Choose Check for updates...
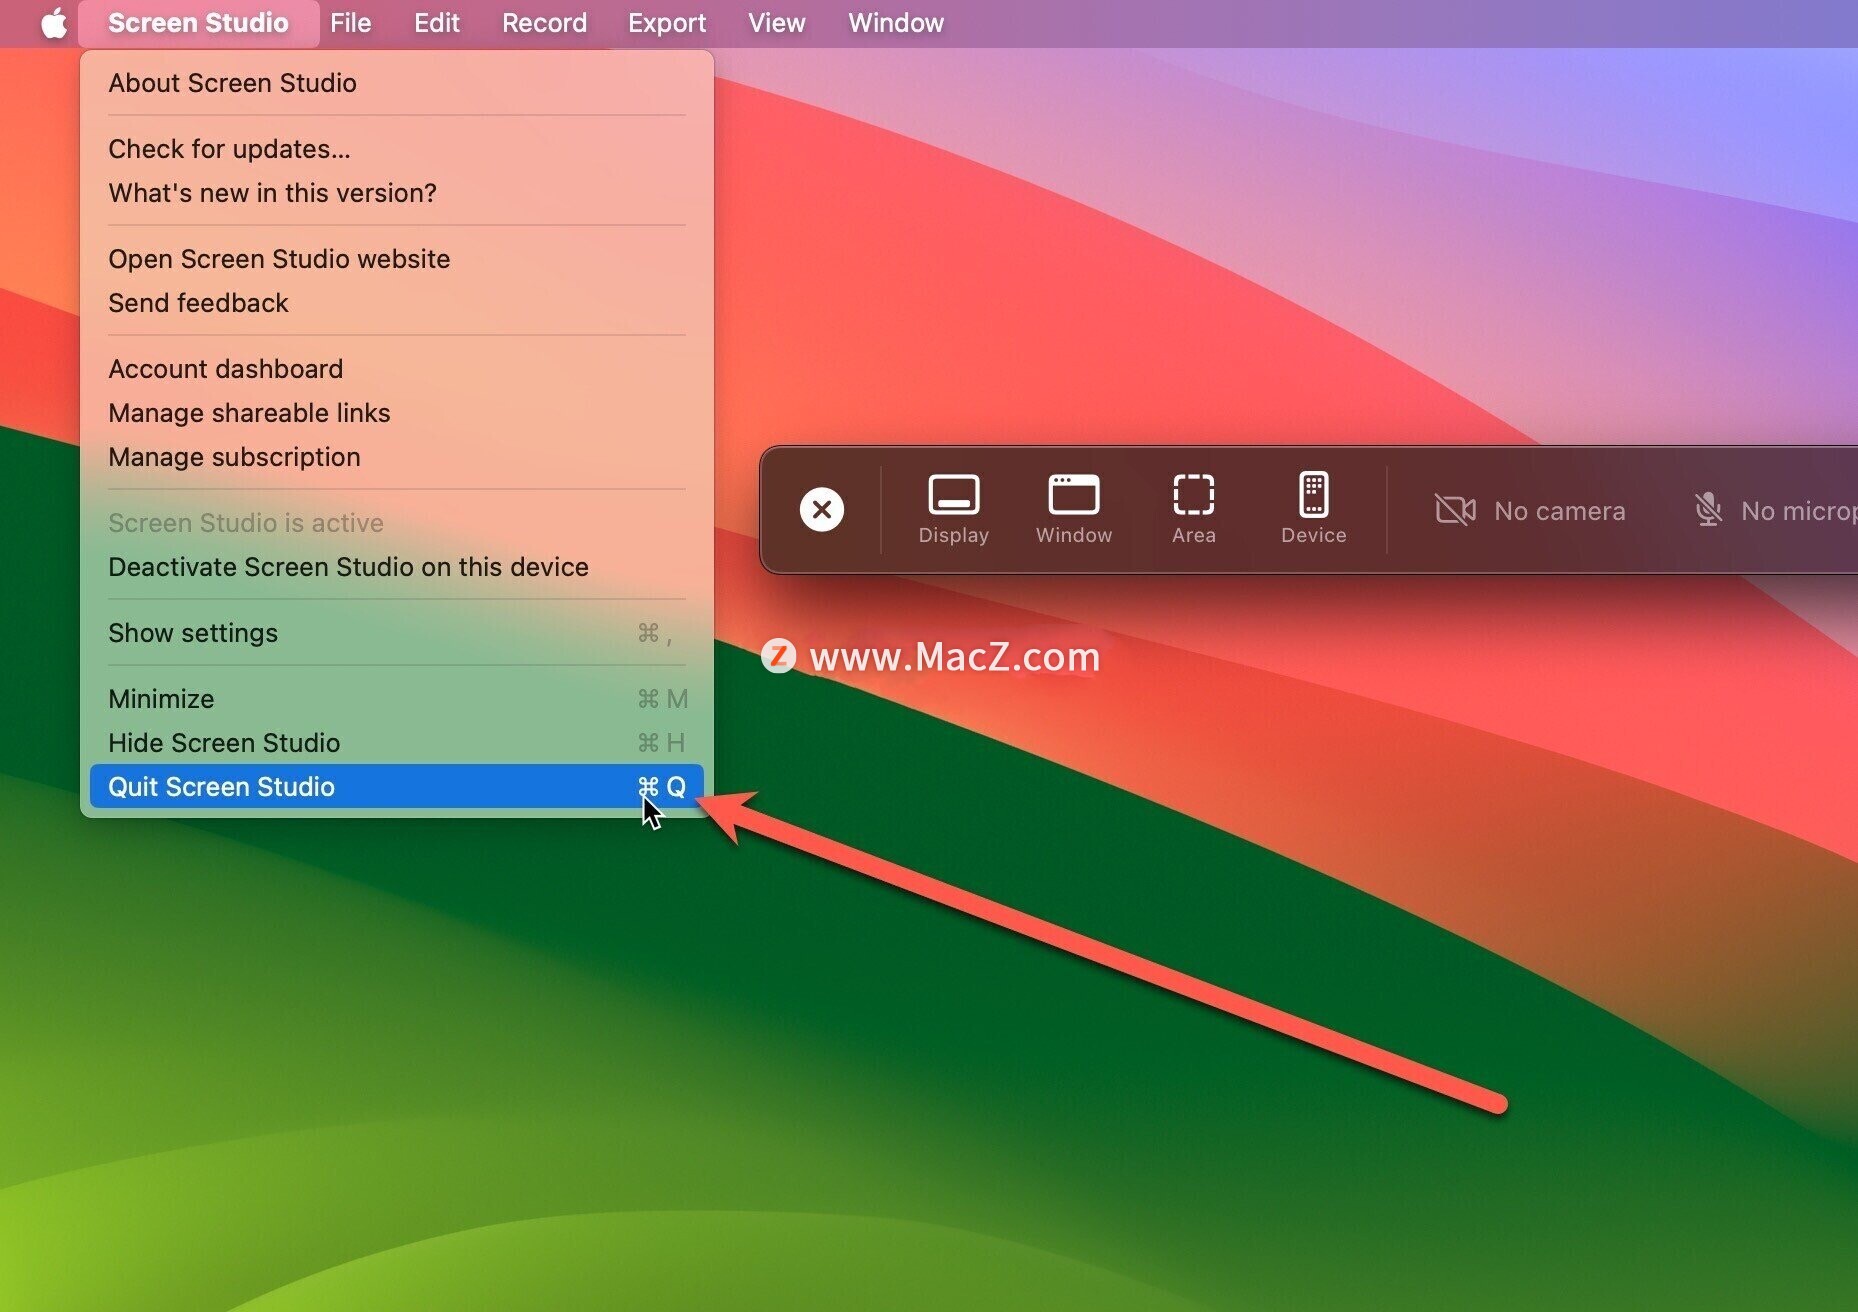 (x=396, y=149)
